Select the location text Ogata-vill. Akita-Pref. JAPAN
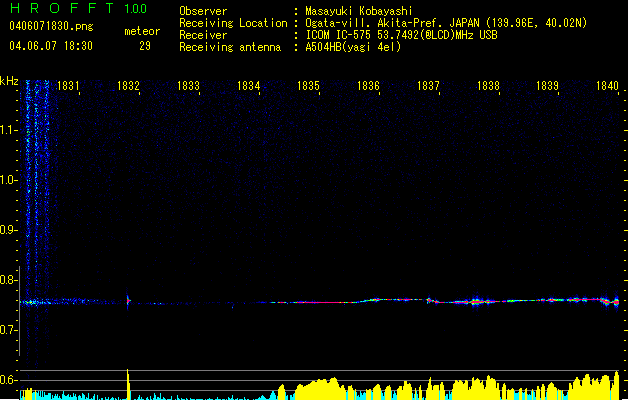 [393, 23]
